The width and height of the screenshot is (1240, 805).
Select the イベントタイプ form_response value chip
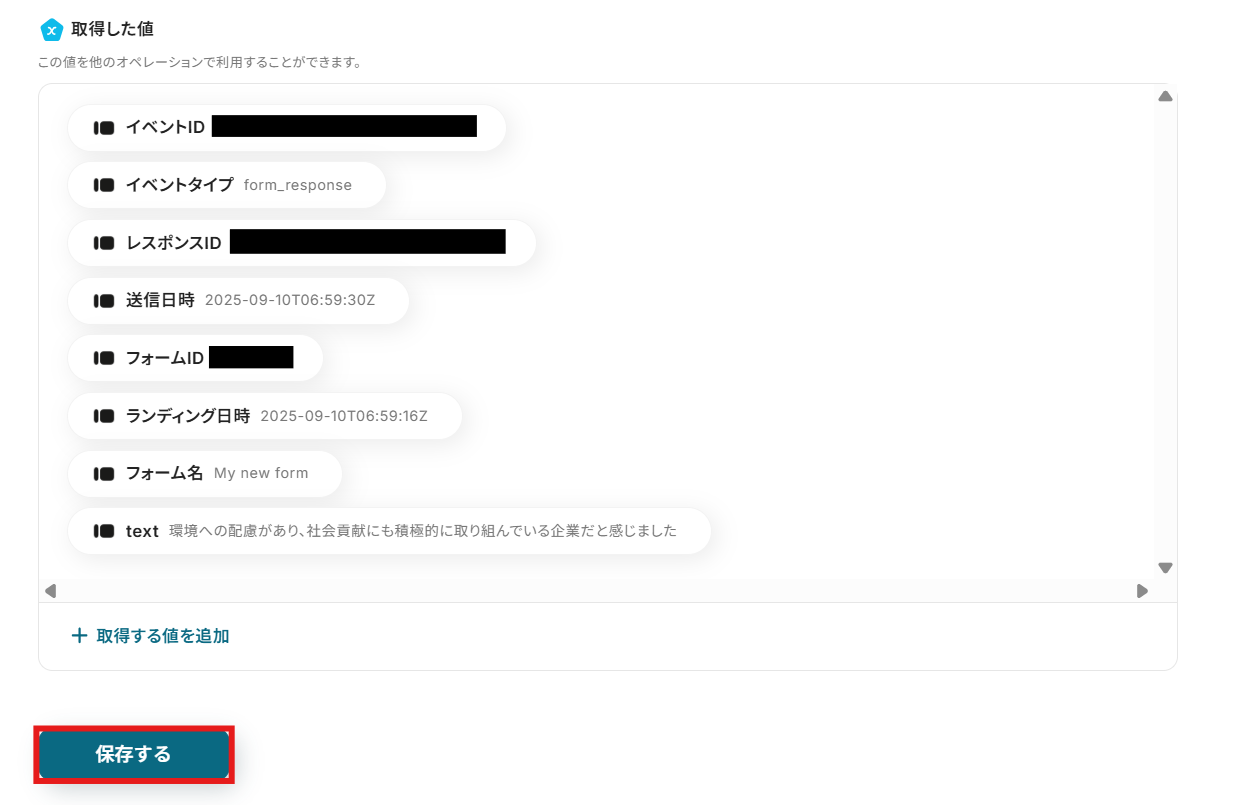(x=227, y=185)
